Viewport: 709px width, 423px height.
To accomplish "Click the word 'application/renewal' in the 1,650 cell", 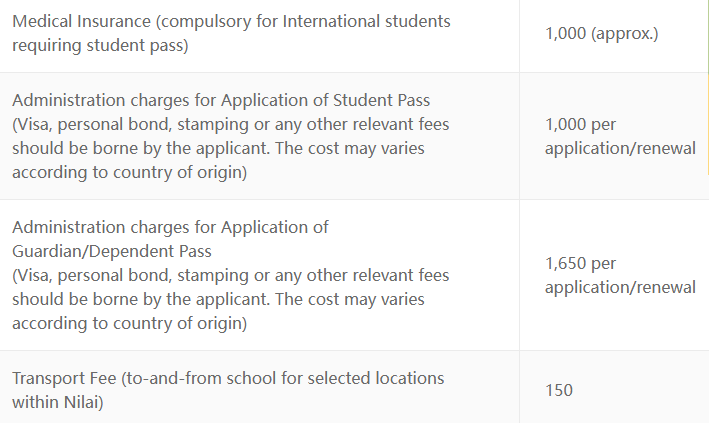I will pyautogui.click(x=620, y=287).
